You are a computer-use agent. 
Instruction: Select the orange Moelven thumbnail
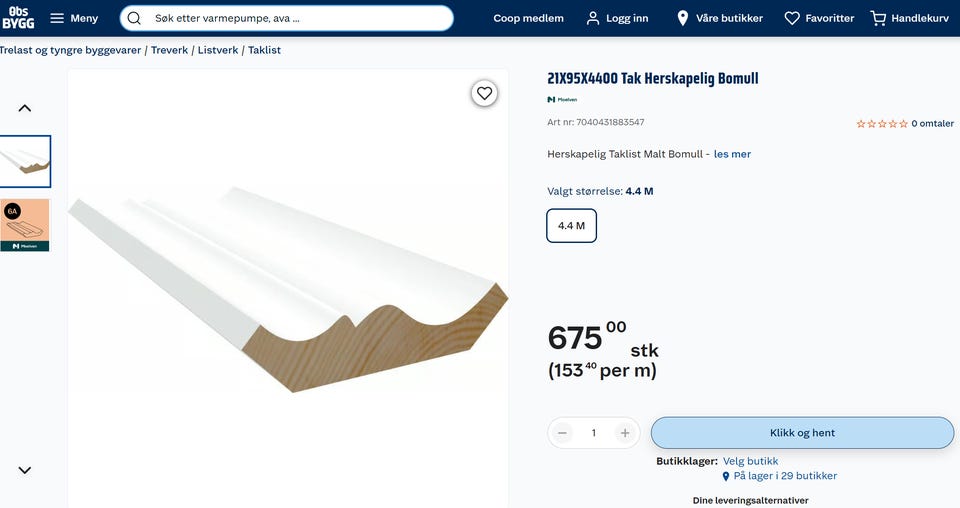pyautogui.click(x=25, y=224)
